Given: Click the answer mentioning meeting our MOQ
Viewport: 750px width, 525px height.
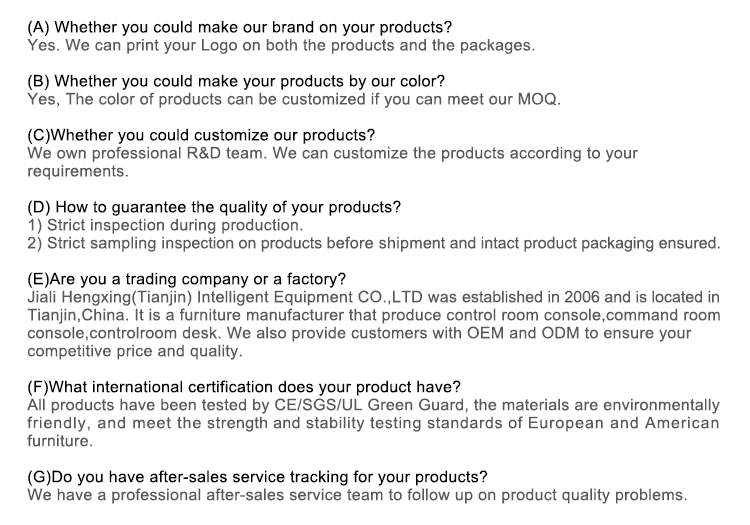Looking at the screenshot, I should pyautogui.click(x=294, y=100).
